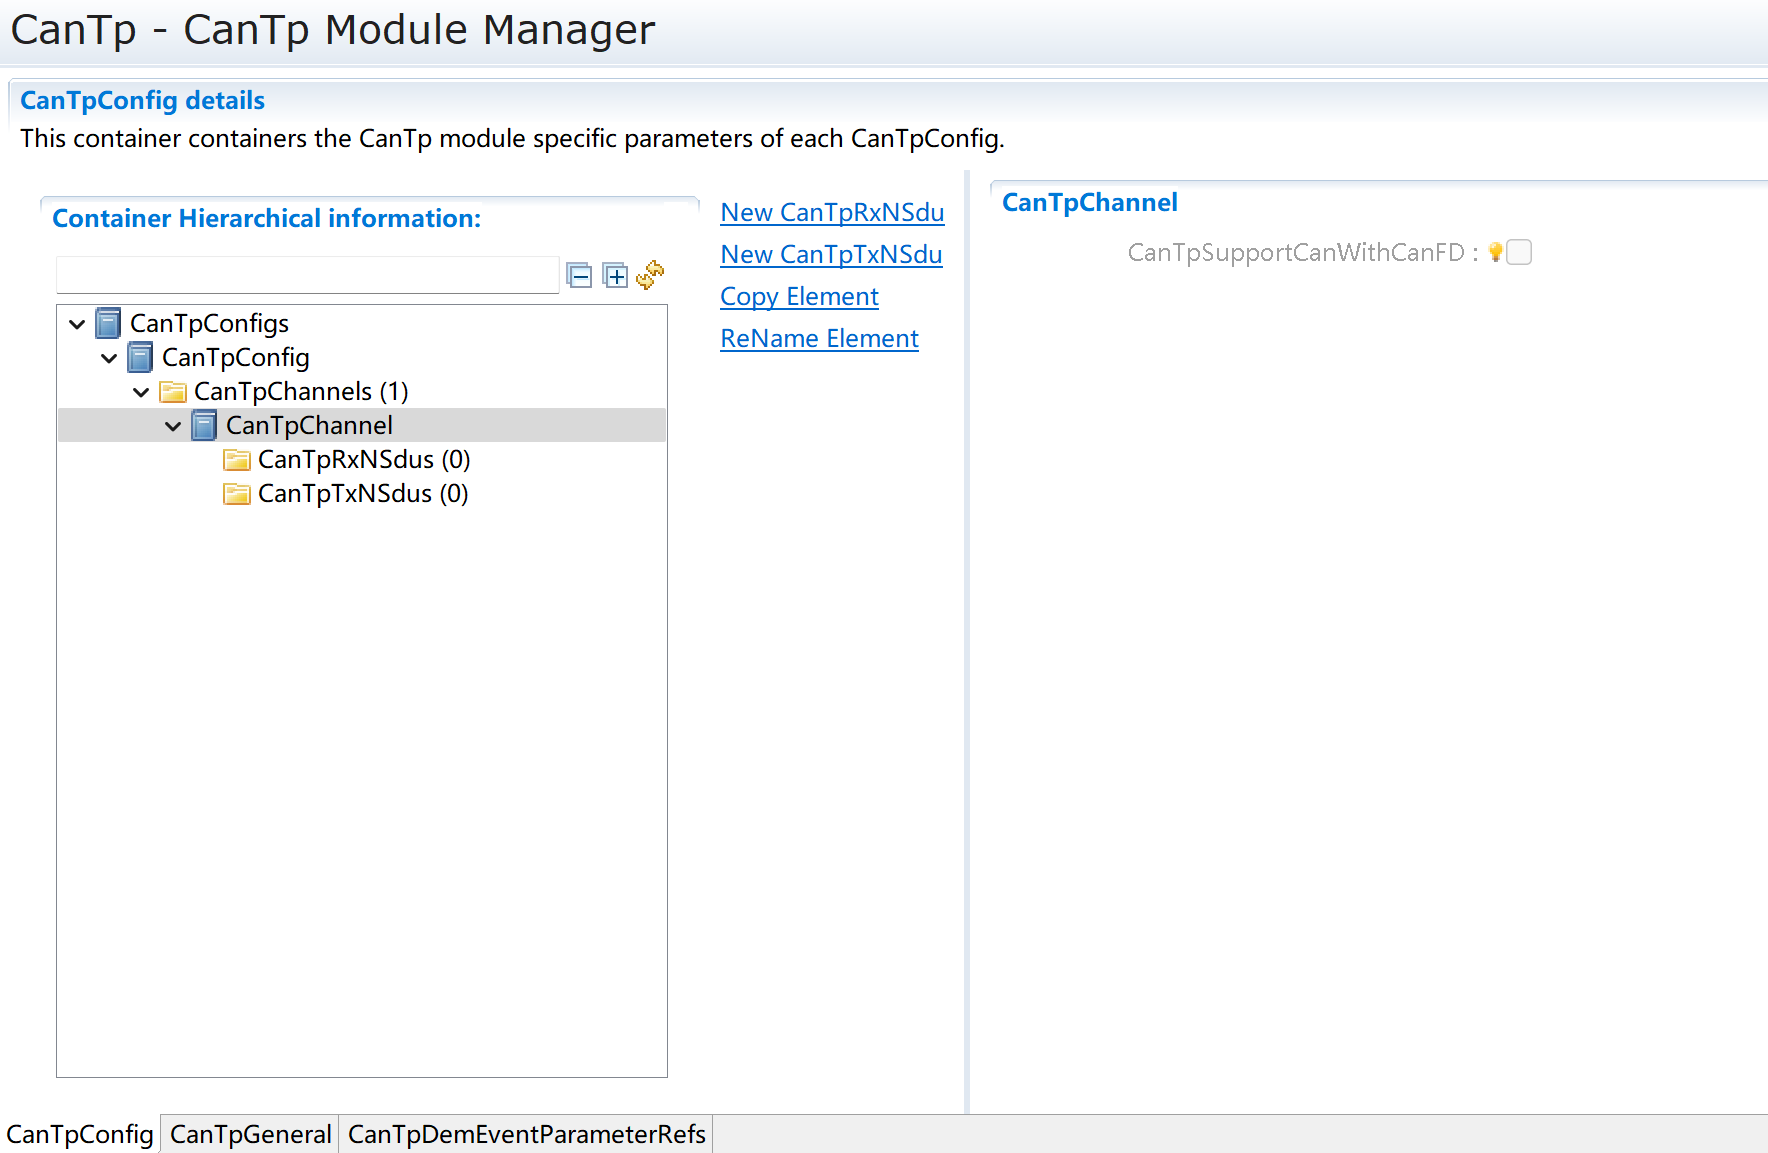Image resolution: width=1768 pixels, height=1153 pixels.
Task: Click the refresh/link sync icon
Action: point(650,275)
